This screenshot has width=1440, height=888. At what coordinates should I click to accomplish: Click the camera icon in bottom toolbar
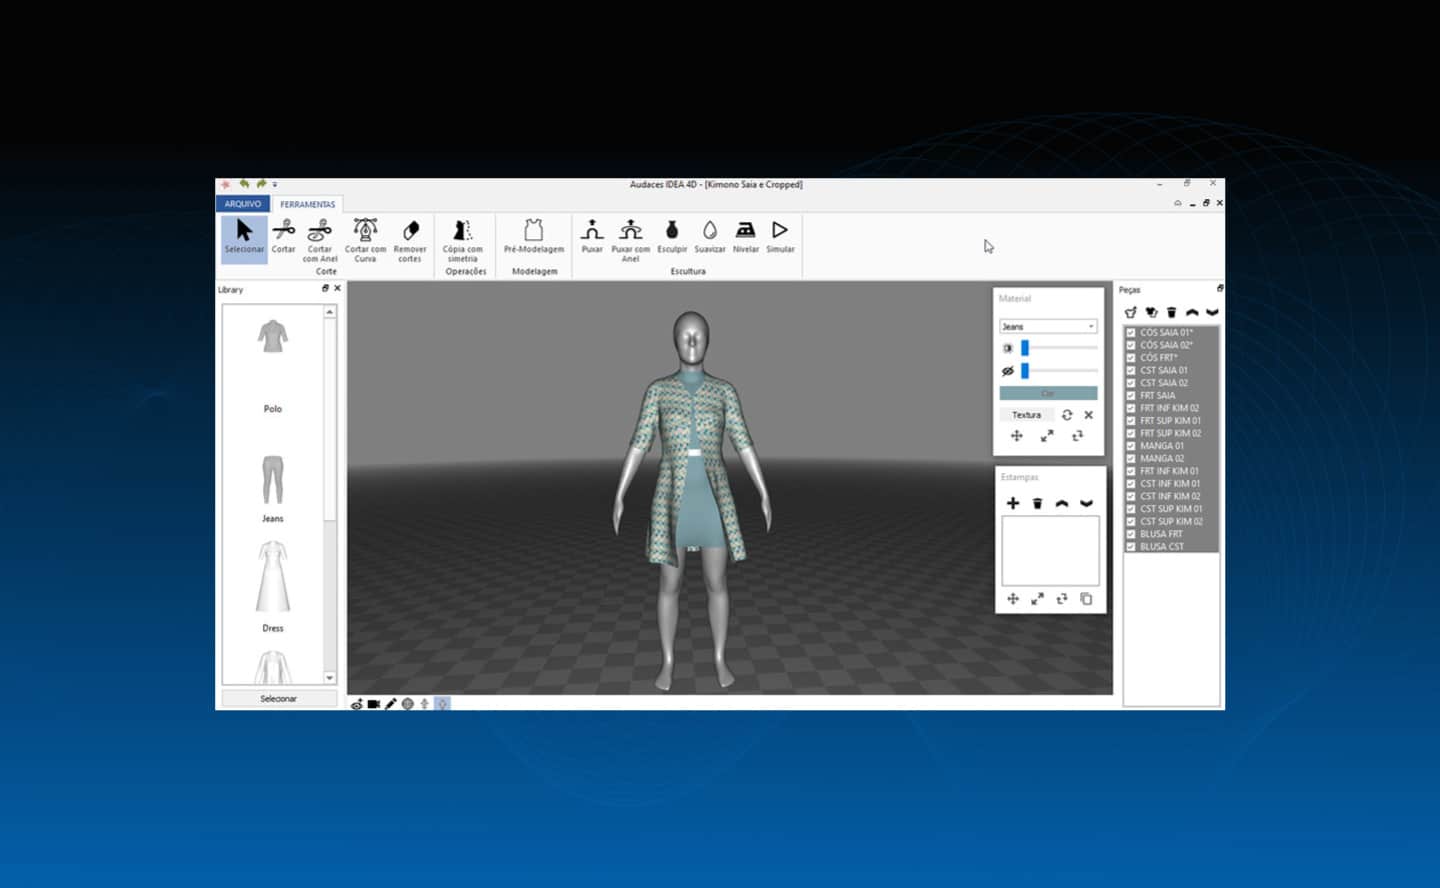[x=373, y=704]
